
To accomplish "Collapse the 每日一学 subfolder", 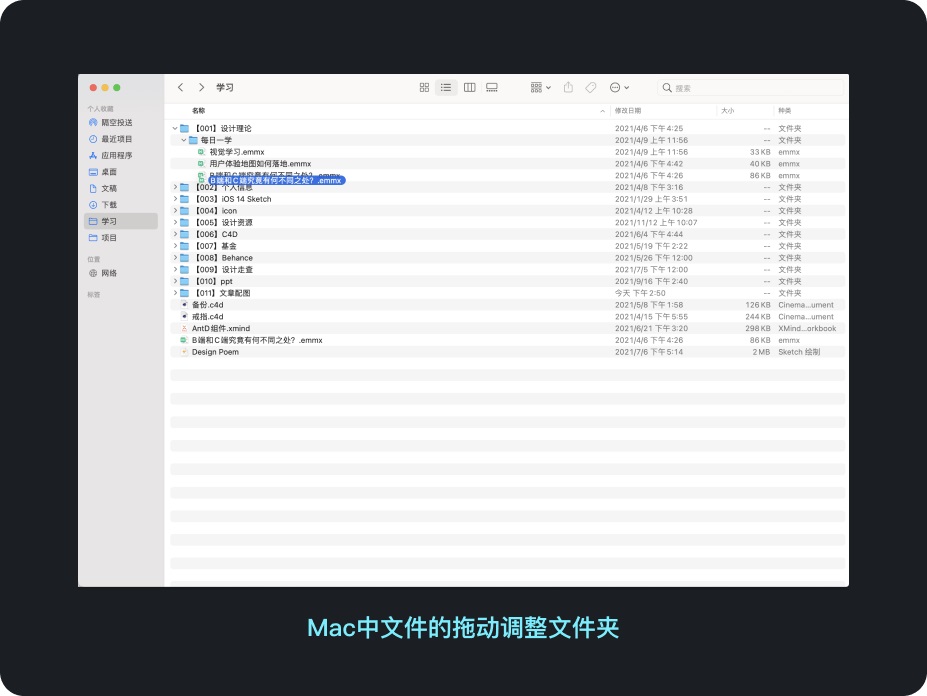I will point(183,140).
